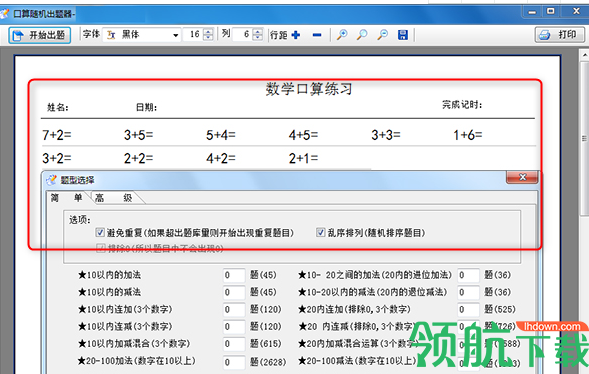Click the 列 column count field showing 6
The height and width of the screenshot is (374, 589).
[x=243, y=35]
